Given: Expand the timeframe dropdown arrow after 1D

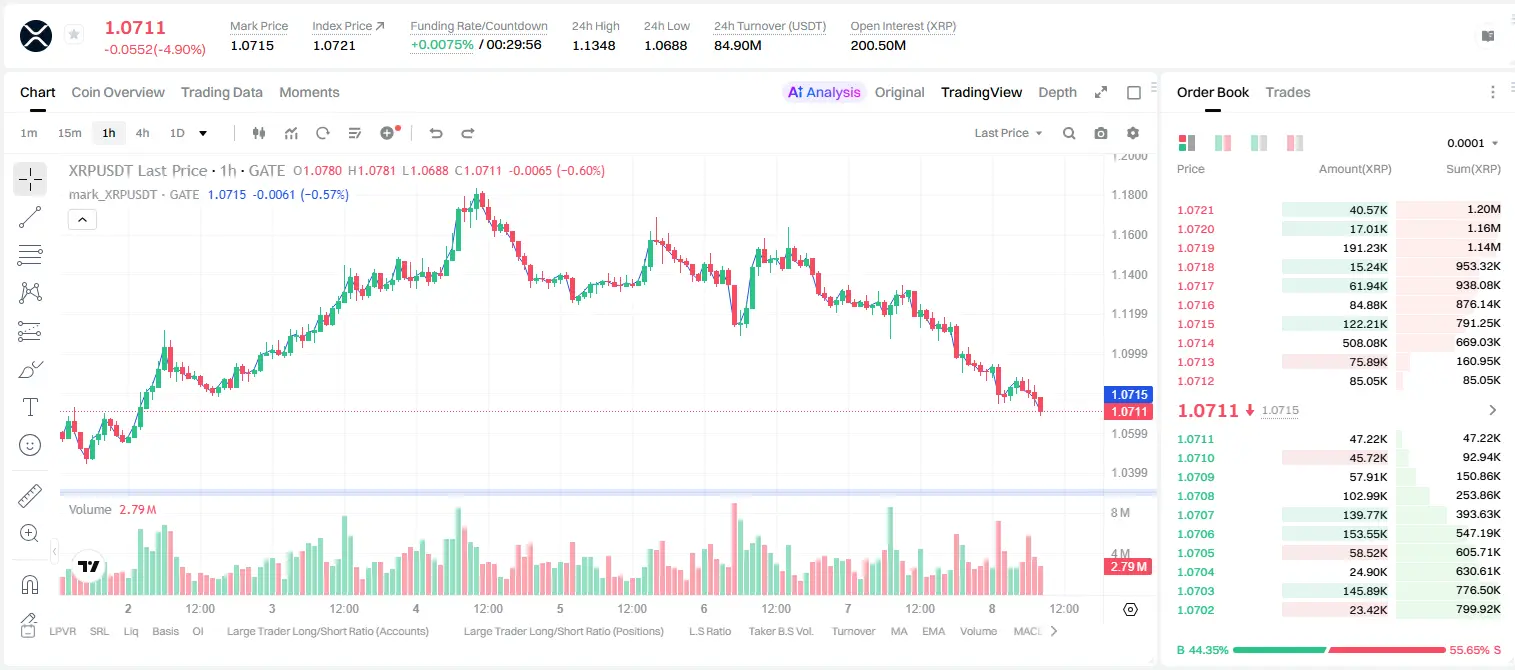Looking at the screenshot, I should tap(203, 133).
